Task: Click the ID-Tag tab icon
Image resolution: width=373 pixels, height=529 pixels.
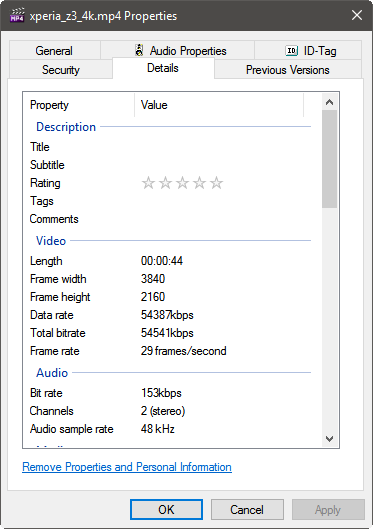Action: (x=291, y=51)
